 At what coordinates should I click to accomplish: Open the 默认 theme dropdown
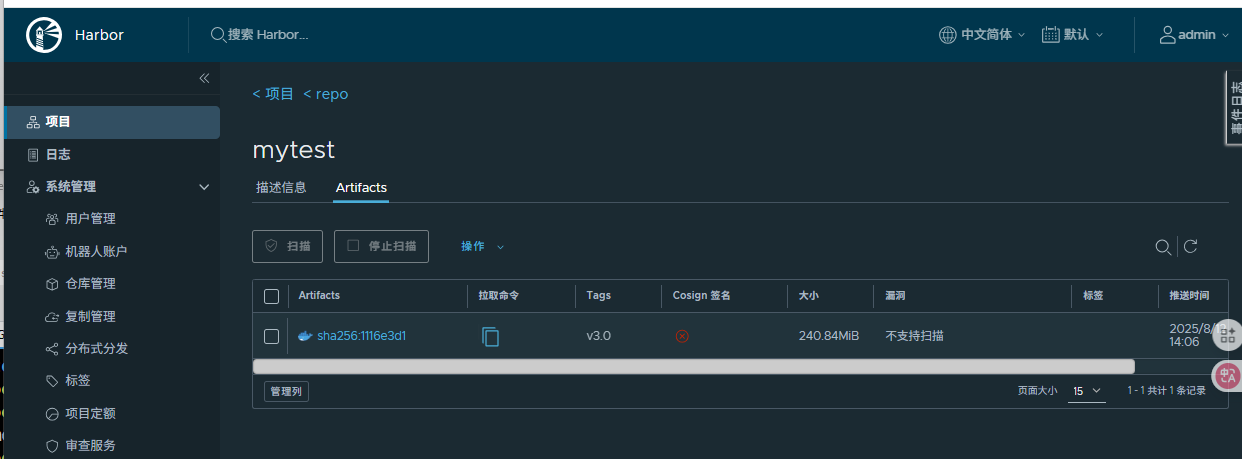tap(1072, 35)
